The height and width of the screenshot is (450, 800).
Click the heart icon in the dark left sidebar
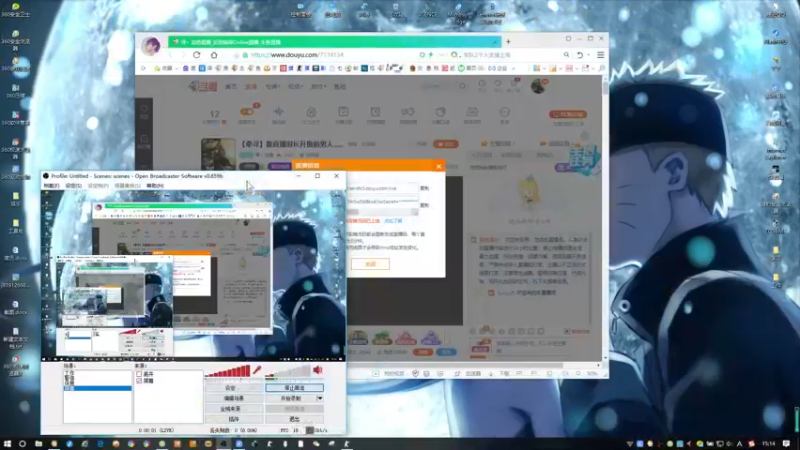(x=144, y=111)
